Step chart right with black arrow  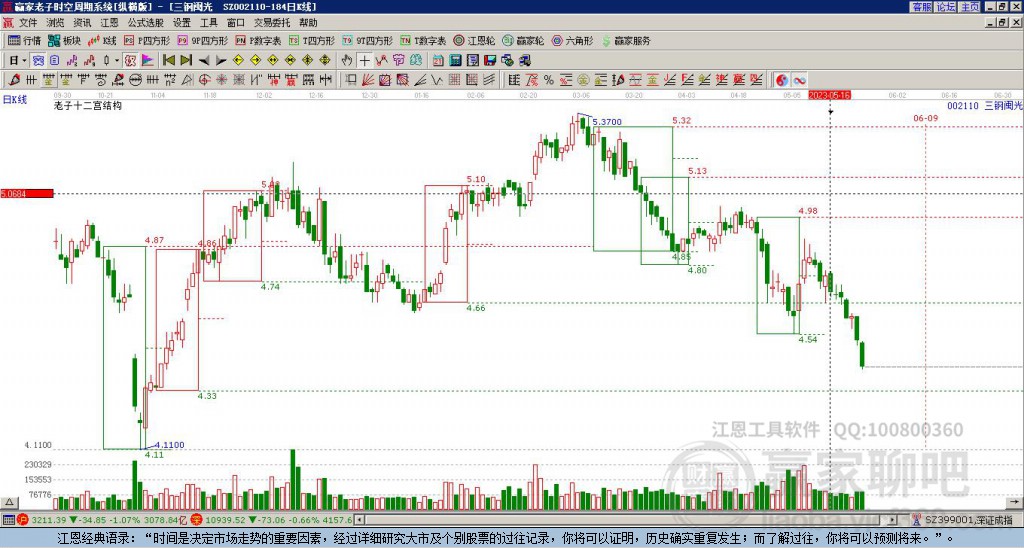(x=221, y=61)
